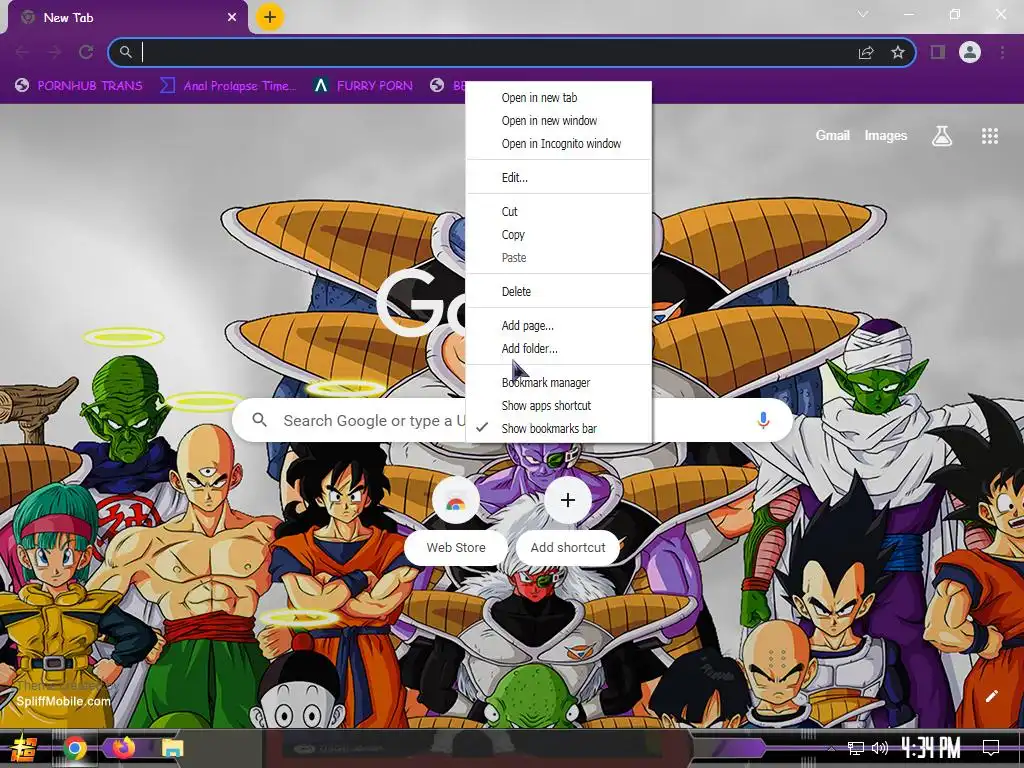1024x768 pixels.
Task: Choose Open in new window
Action: pos(558,120)
